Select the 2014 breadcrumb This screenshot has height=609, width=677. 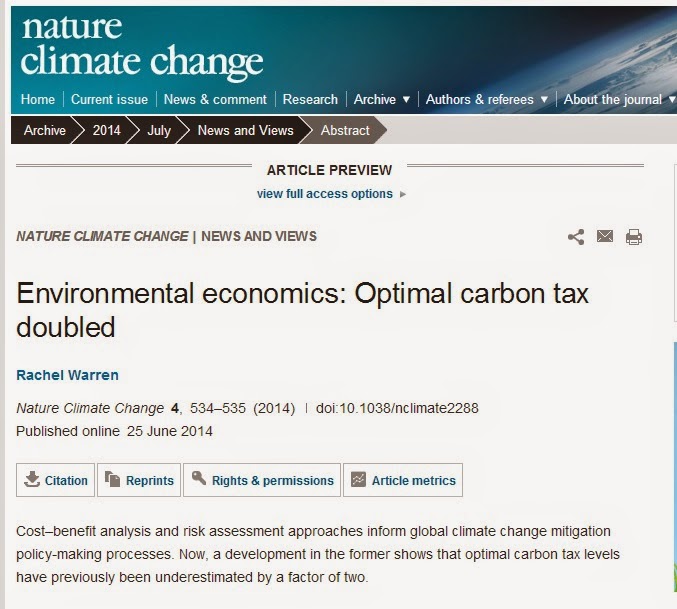coord(106,130)
